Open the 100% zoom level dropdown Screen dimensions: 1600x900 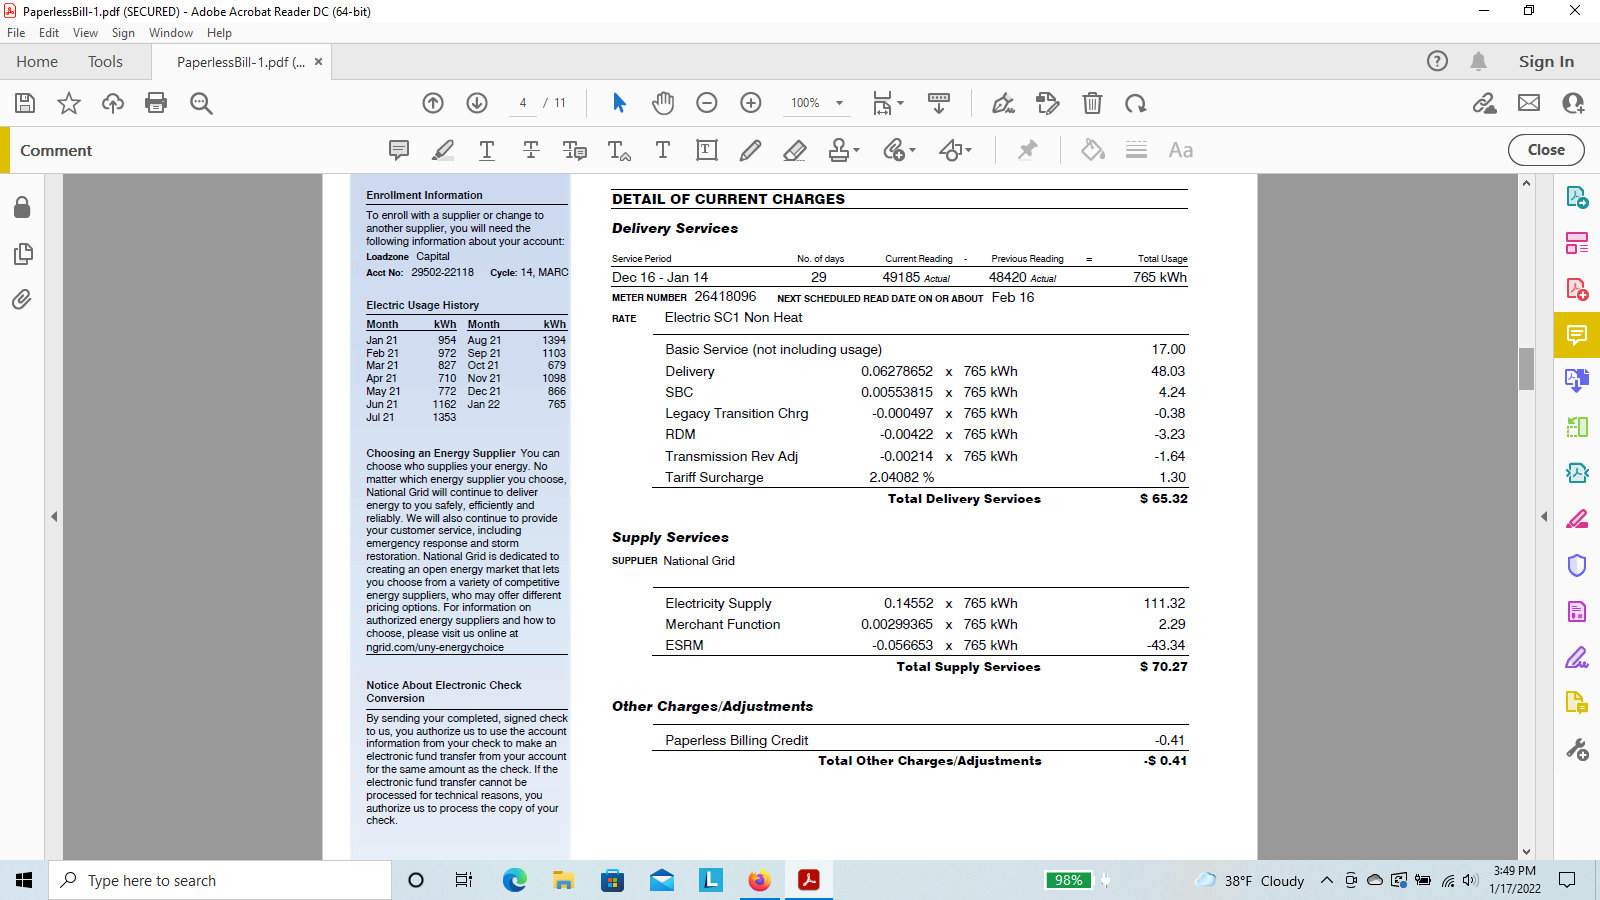coord(839,103)
